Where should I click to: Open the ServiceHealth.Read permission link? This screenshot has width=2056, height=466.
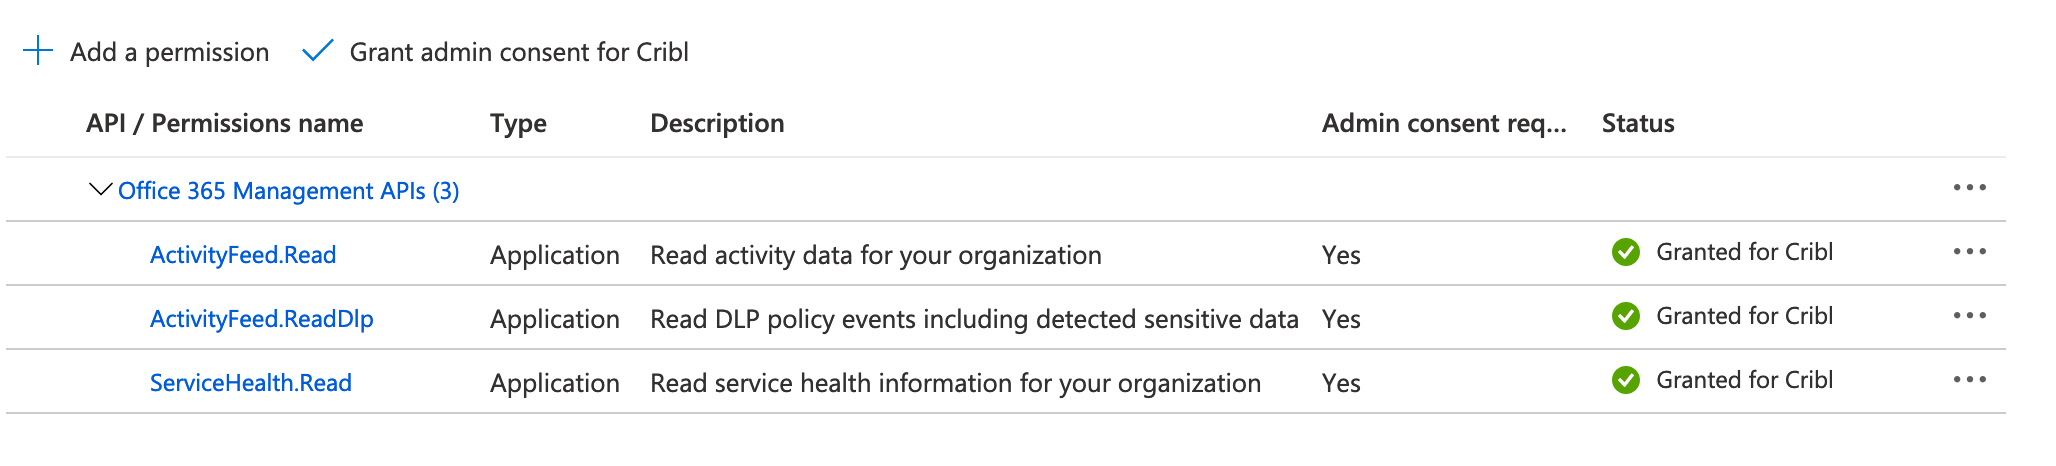tap(250, 383)
